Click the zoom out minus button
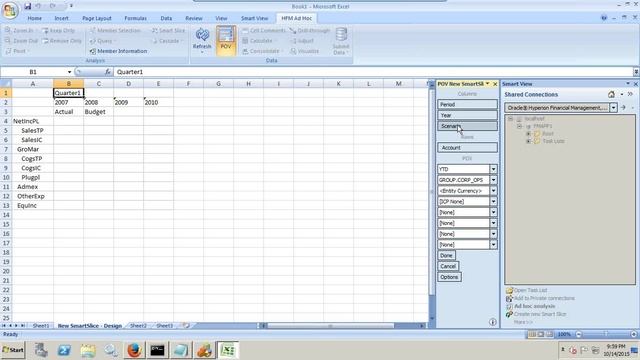Screen dimensions: 640x360 coord(578,334)
